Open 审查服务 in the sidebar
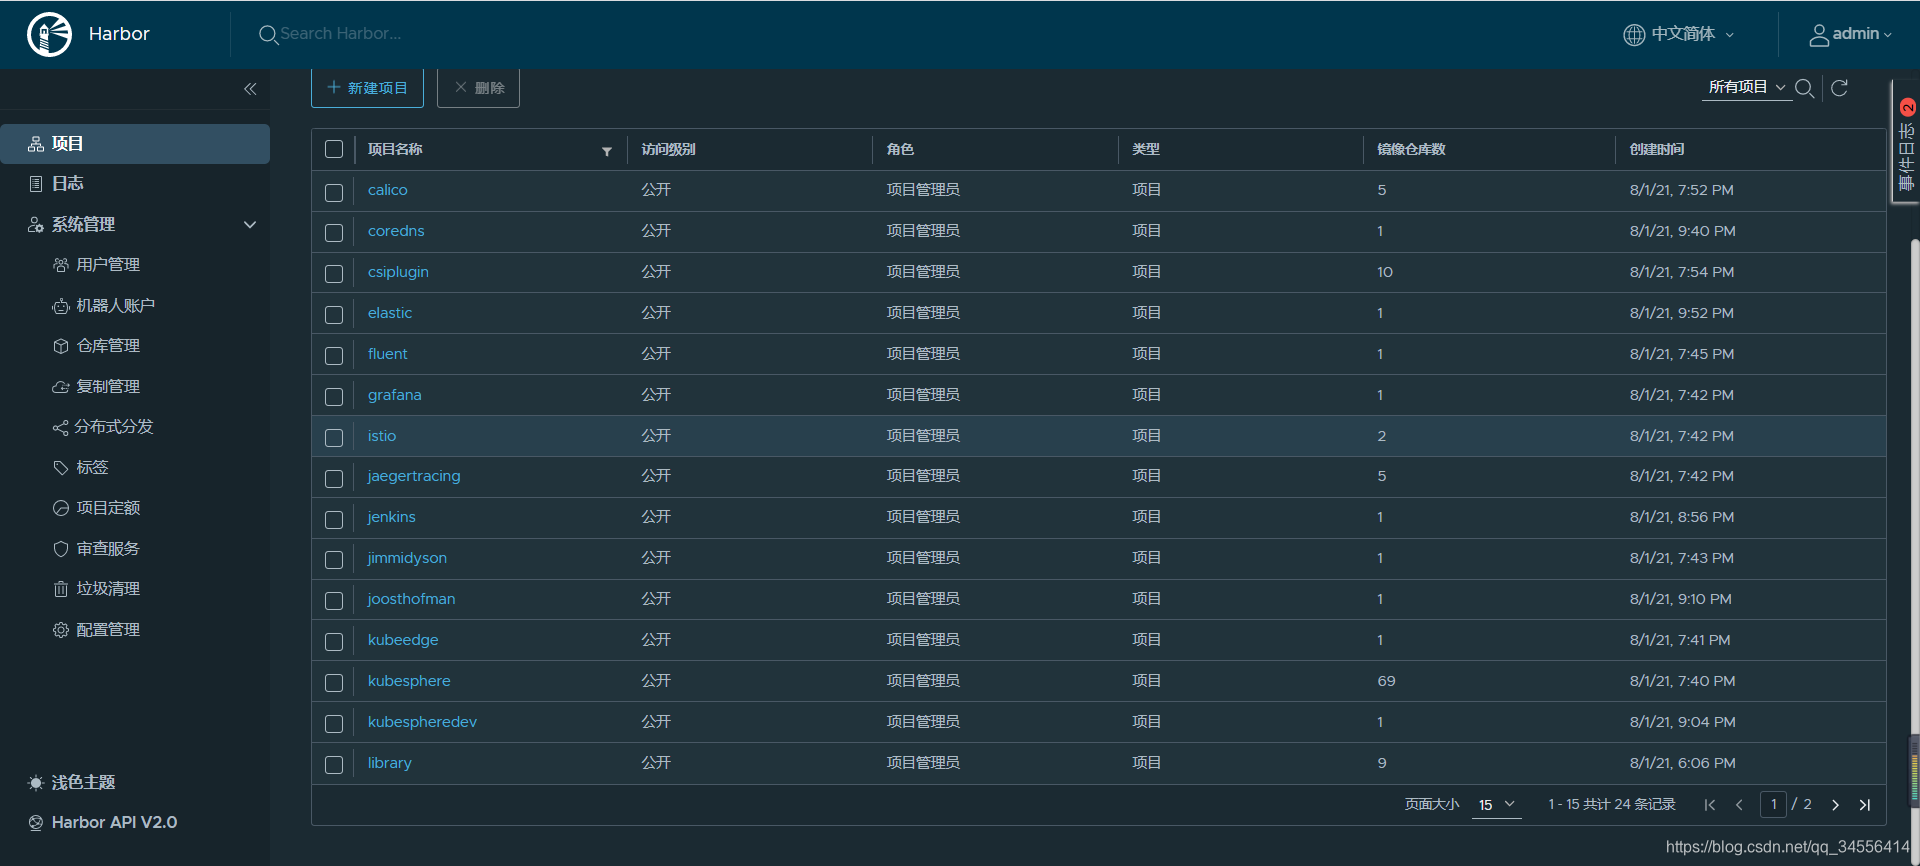 point(108,549)
